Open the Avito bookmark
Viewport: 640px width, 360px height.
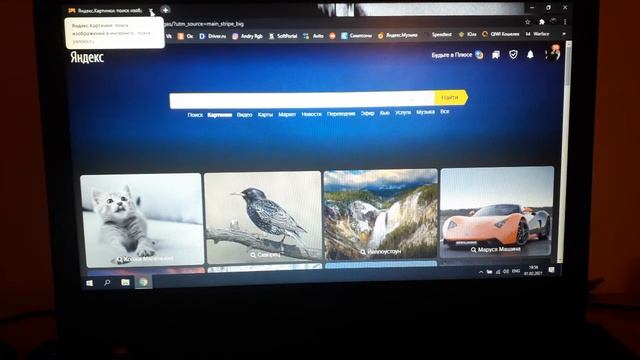(313, 36)
